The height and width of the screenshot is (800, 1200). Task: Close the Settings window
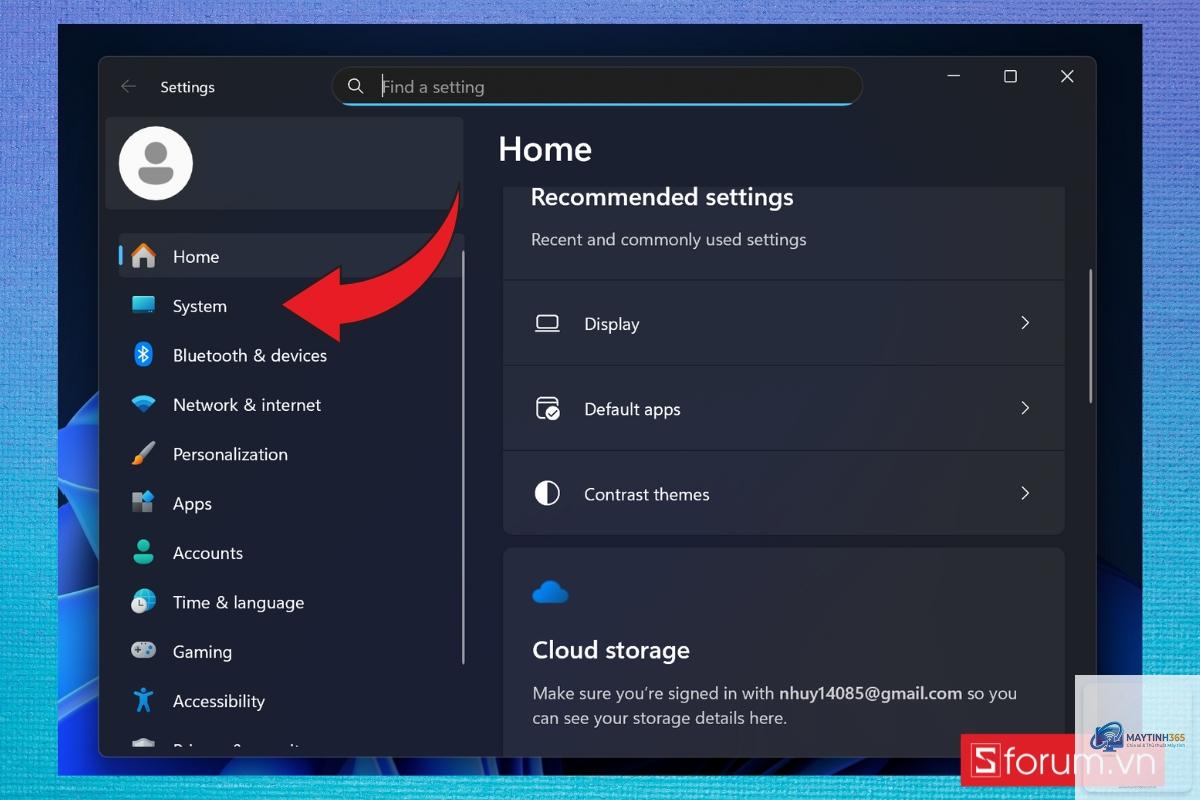(x=1067, y=77)
